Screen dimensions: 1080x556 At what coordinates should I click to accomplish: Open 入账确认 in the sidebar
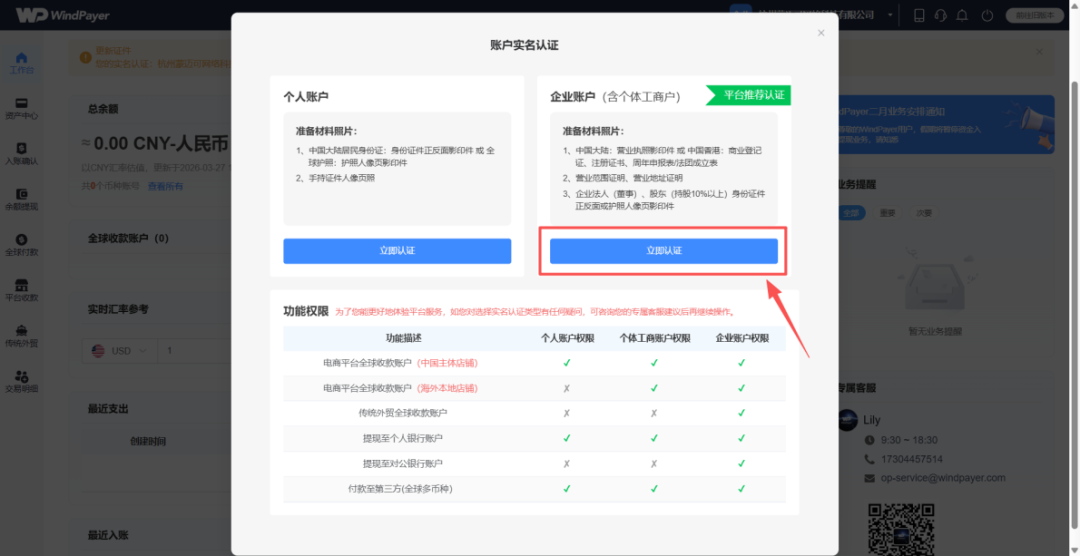[21, 154]
